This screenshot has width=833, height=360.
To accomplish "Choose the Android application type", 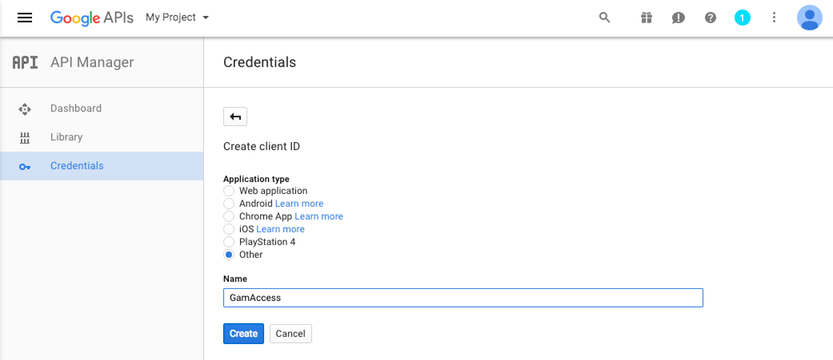I will 228,203.
